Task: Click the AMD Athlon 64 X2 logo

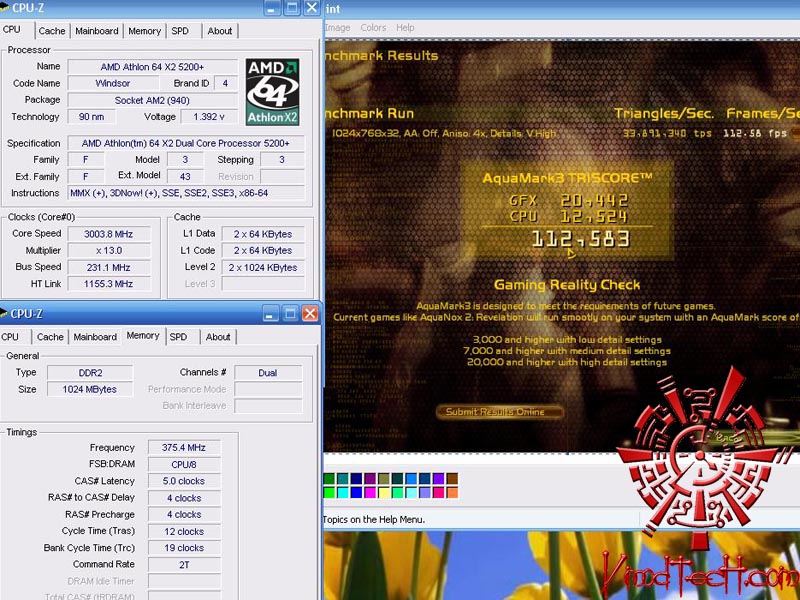Action: coord(272,92)
